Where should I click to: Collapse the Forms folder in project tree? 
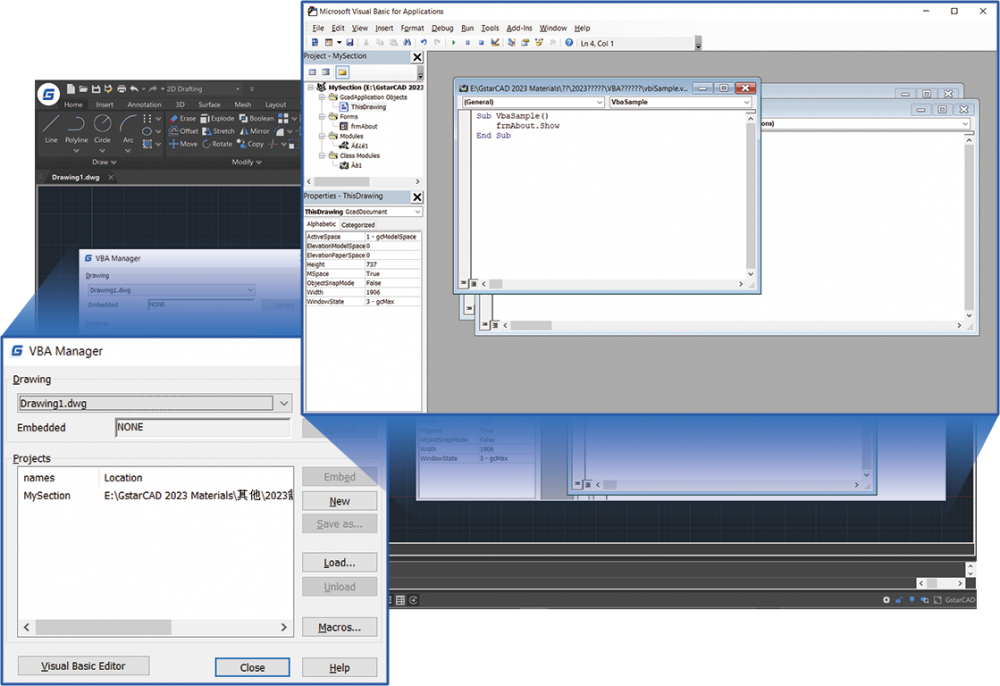pyautogui.click(x=322, y=117)
